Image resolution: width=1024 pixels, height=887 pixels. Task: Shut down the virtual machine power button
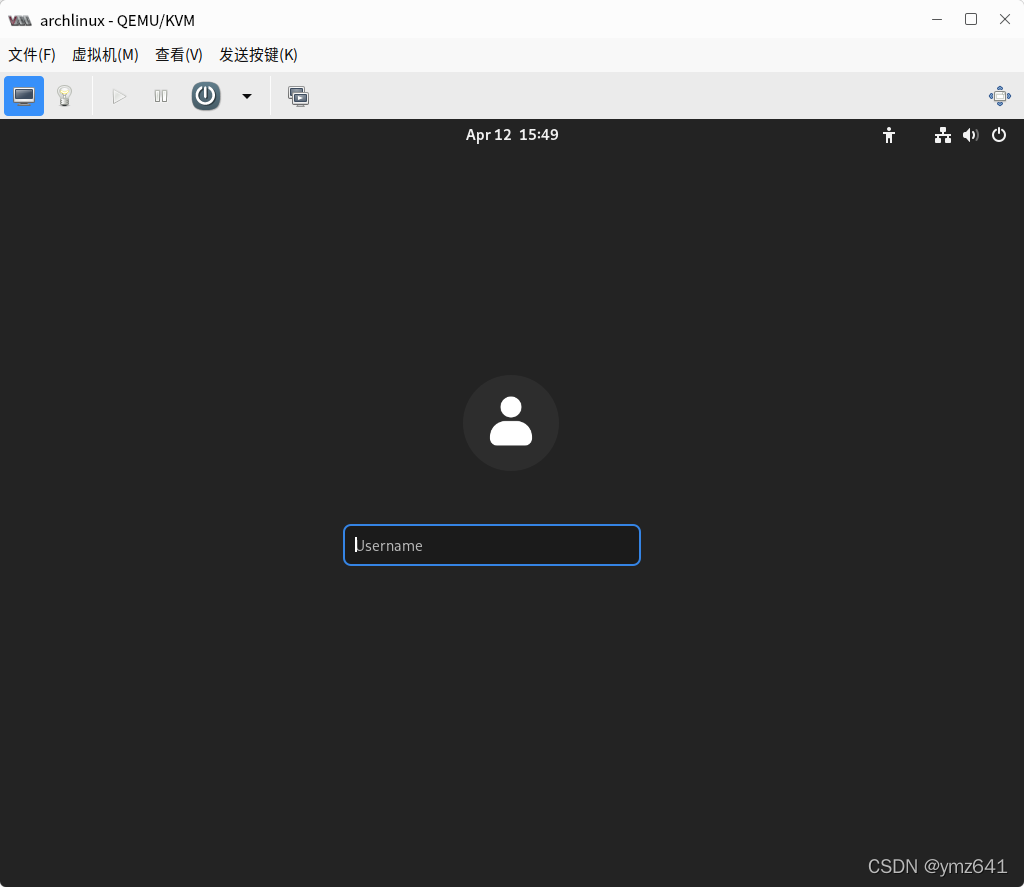[x=206, y=96]
